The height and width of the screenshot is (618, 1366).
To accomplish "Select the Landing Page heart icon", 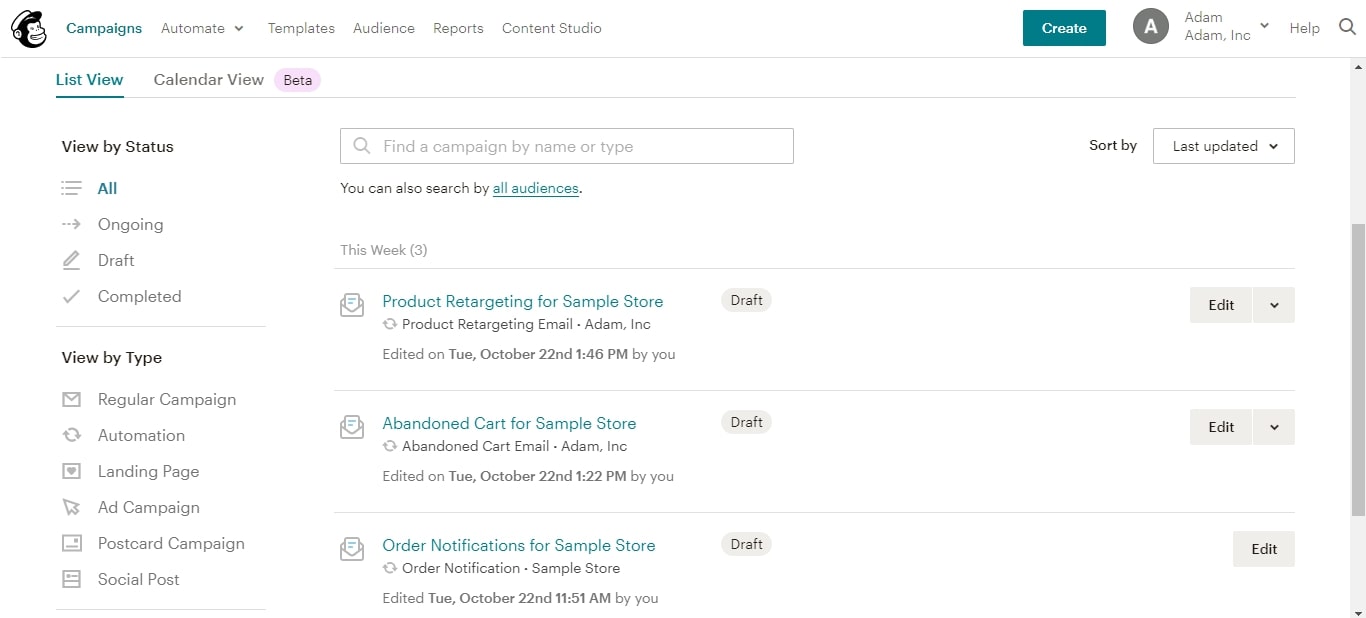I will [x=71, y=471].
